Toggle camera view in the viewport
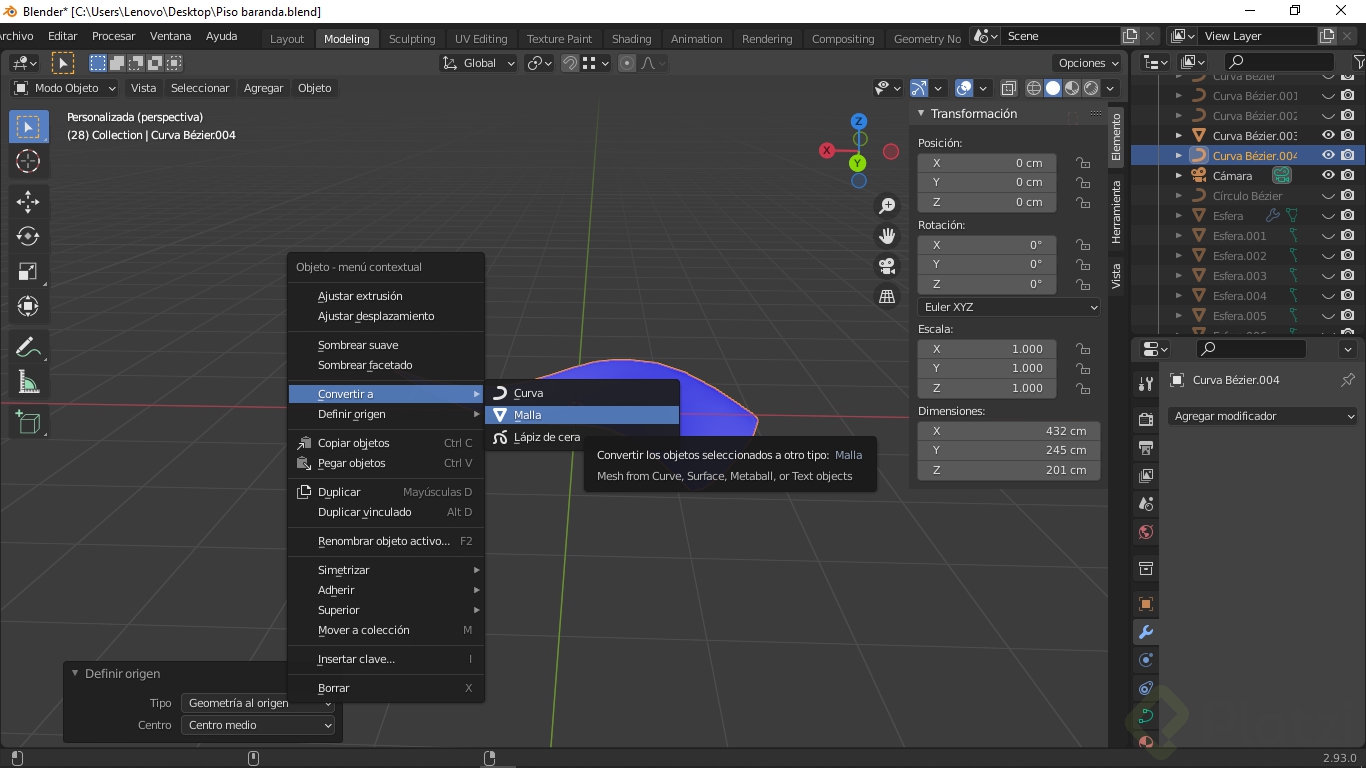 coord(886,266)
